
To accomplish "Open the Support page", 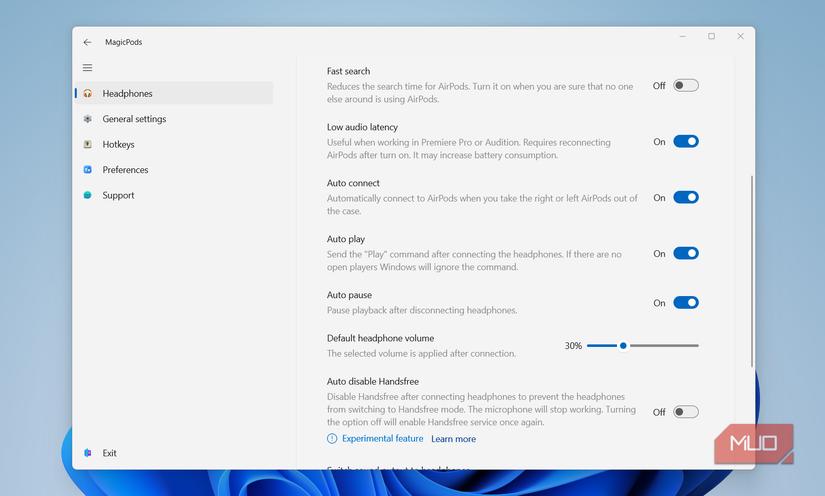I will click(174, 195).
